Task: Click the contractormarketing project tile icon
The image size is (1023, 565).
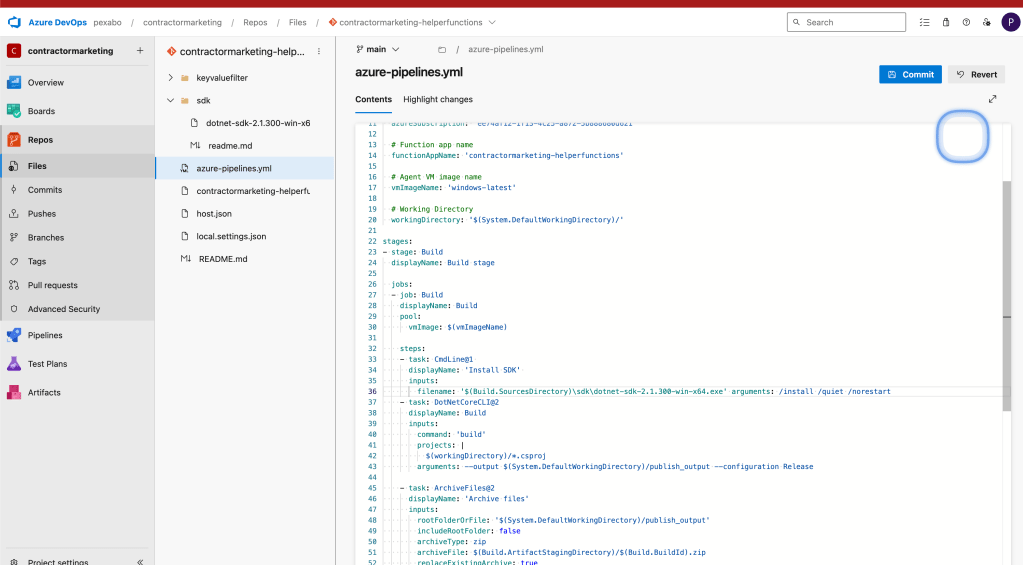Action: click(14, 51)
